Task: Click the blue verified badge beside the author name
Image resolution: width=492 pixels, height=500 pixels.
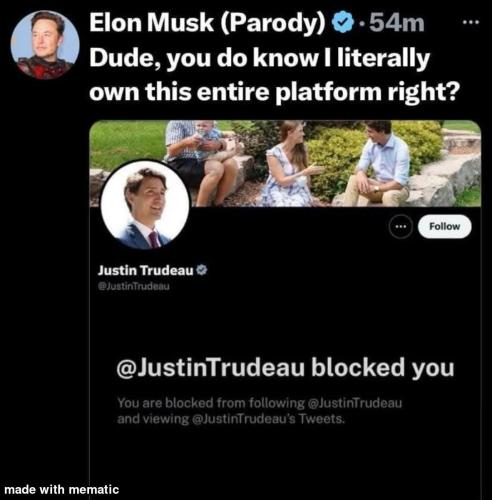Action: [343, 22]
